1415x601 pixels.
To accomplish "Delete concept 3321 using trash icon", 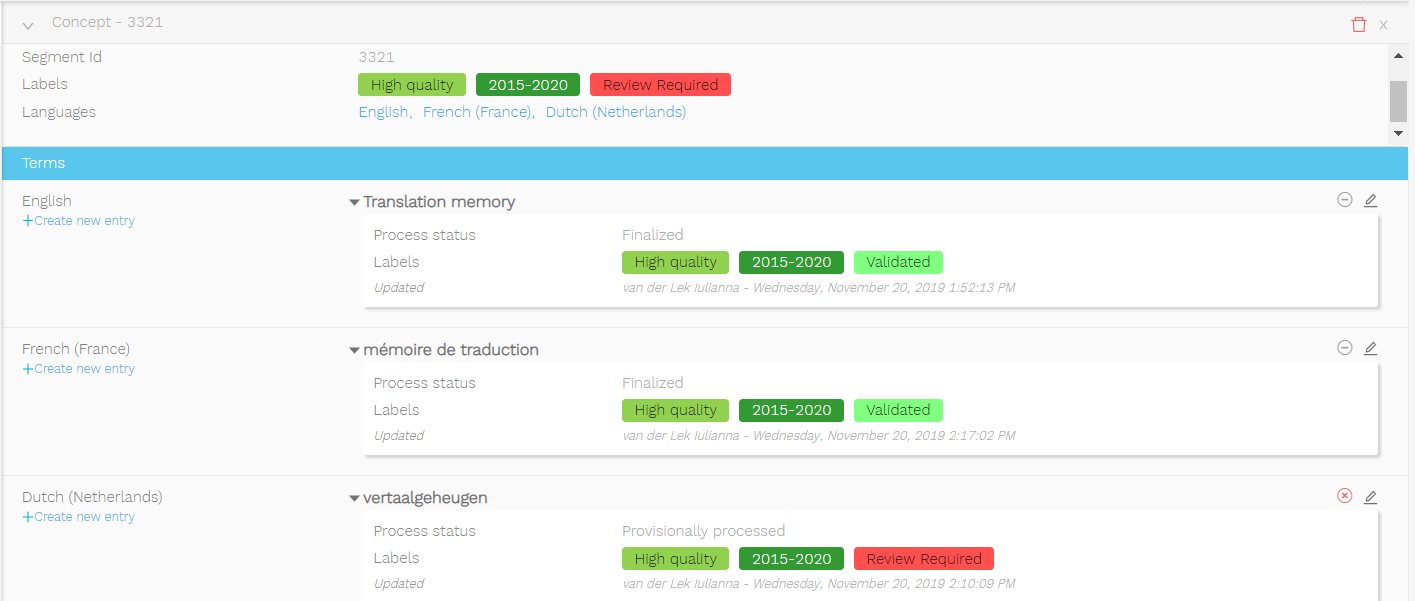I will (1358, 24).
